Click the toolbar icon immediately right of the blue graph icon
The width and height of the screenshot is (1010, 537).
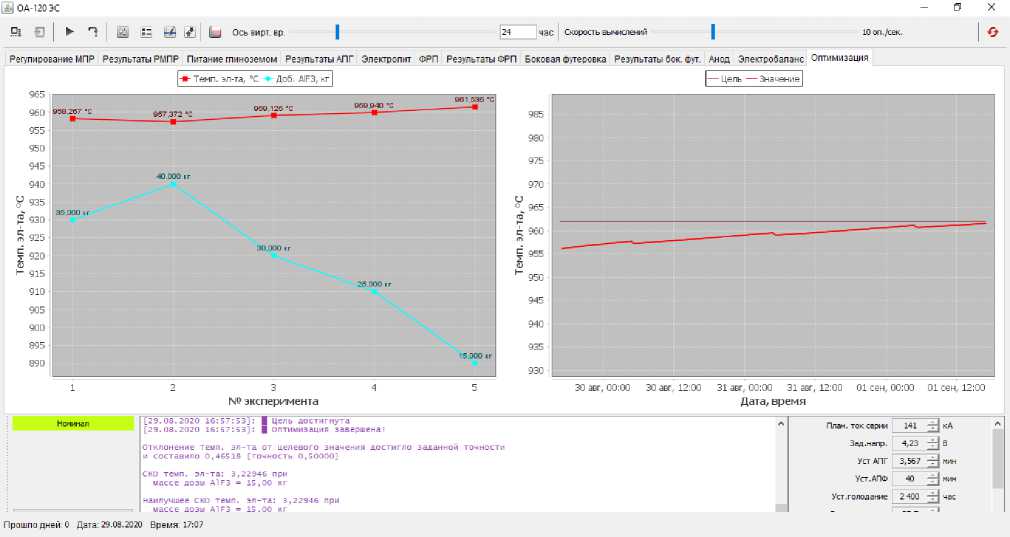(x=190, y=32)
